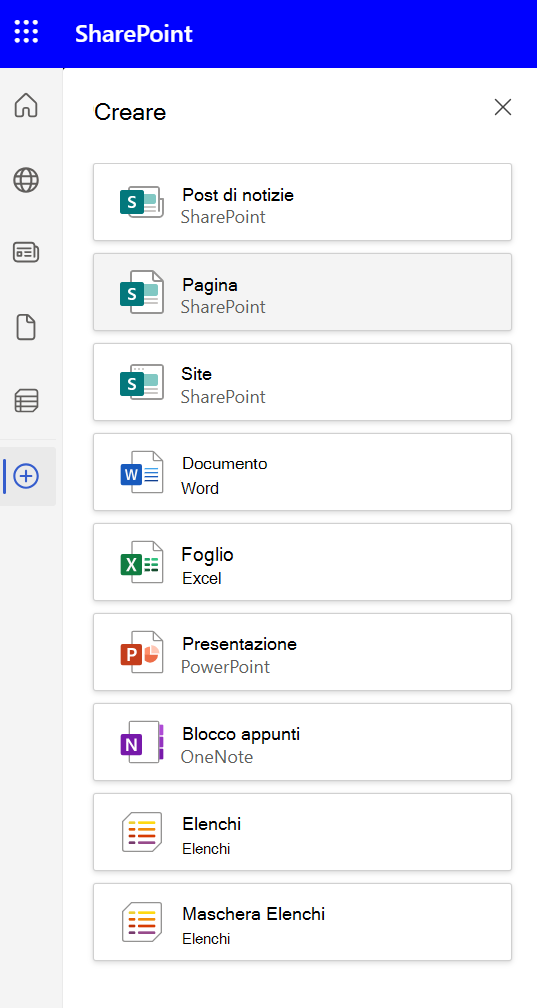This screenshot has height=1008, width=537.
Task: Open My lists icon in sidebar
Action: [x=26, y=401]
